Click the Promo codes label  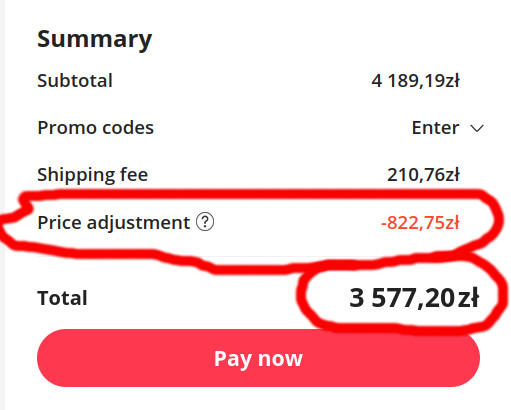pos(96,128)
